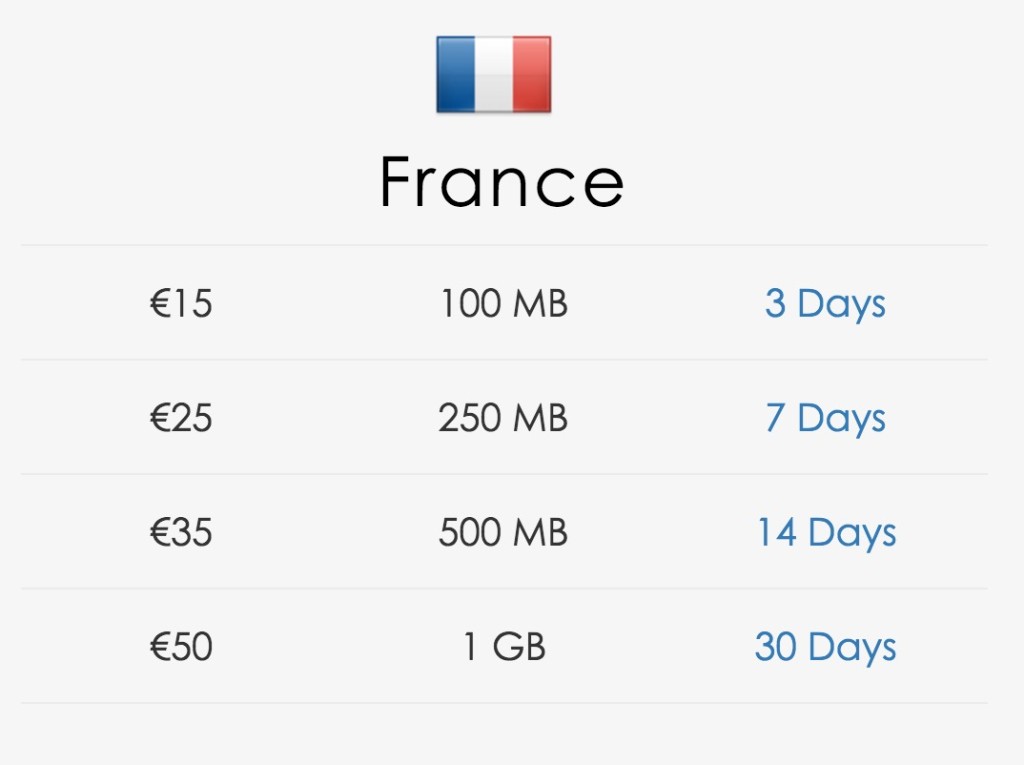Image resolution: width=1024 pixels, height=765 pixels.
Task: Select the €35 price
Action: tap(181, 532)
